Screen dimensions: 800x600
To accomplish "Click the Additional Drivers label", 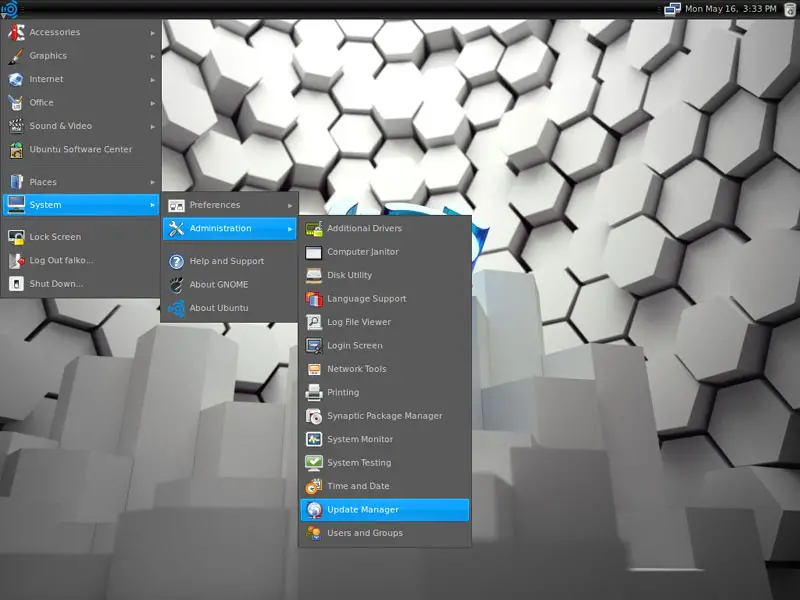I will click(364, 229).
